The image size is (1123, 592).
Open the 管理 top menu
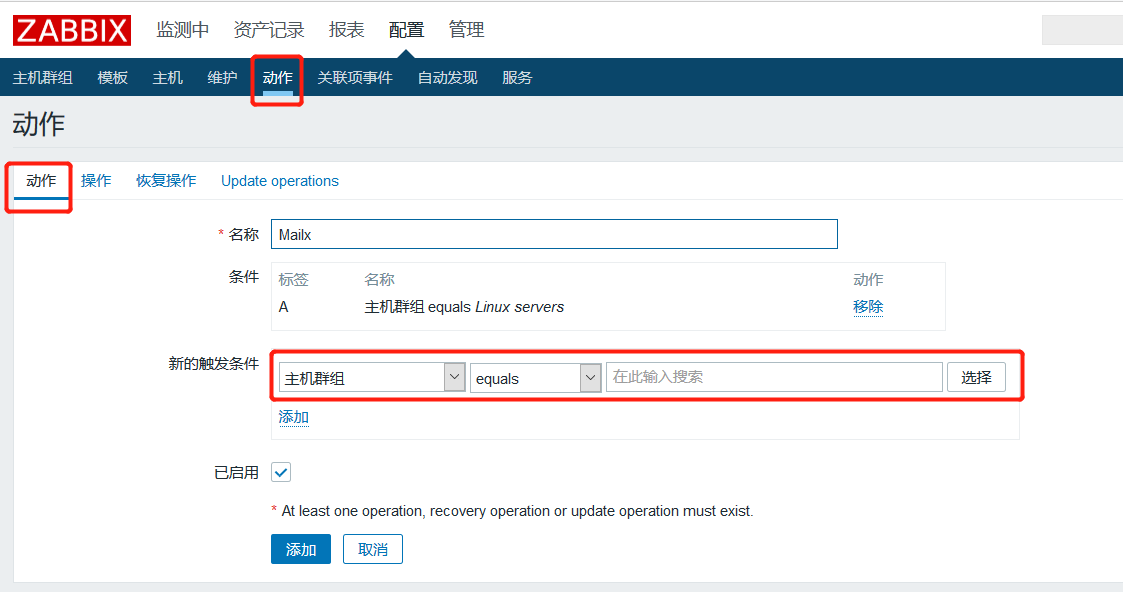coord(466,30)
